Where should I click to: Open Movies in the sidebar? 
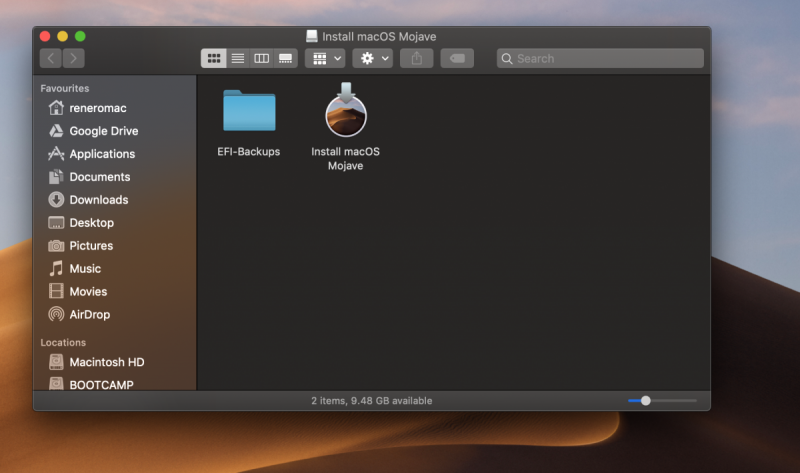pos(116,292)
